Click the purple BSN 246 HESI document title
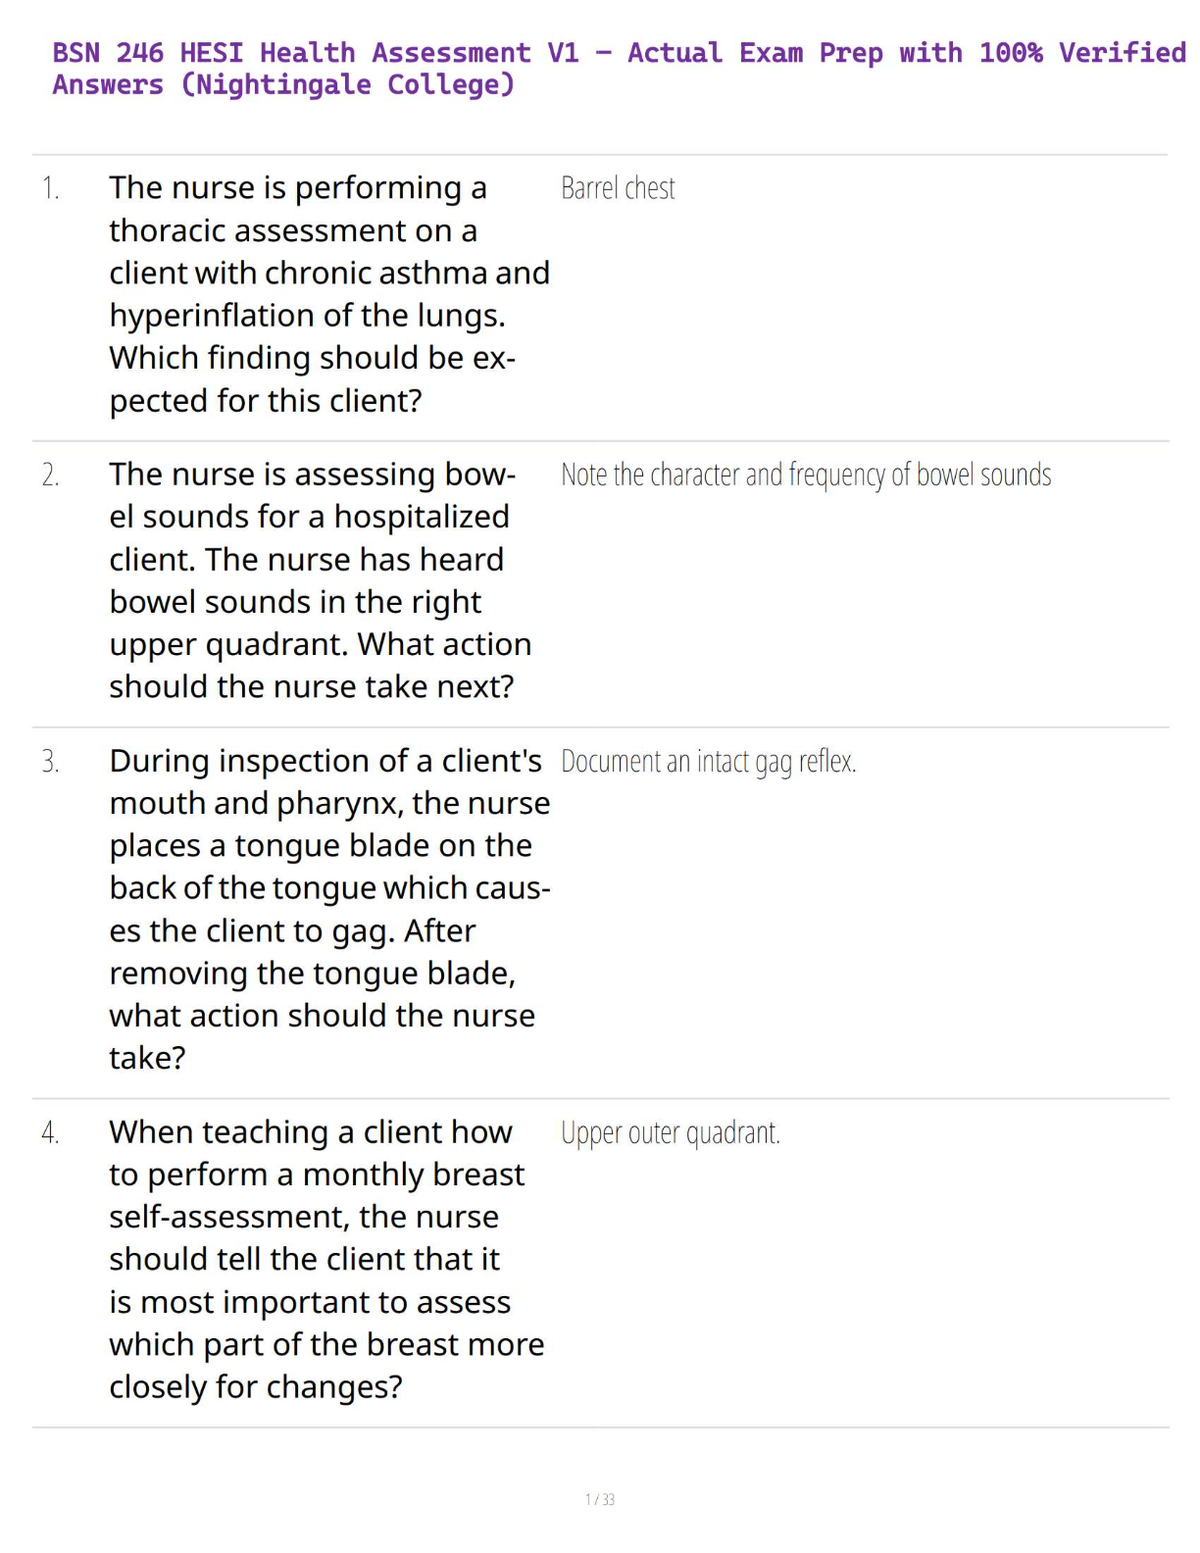The image size is (1200, 1553). click(619, 68)
